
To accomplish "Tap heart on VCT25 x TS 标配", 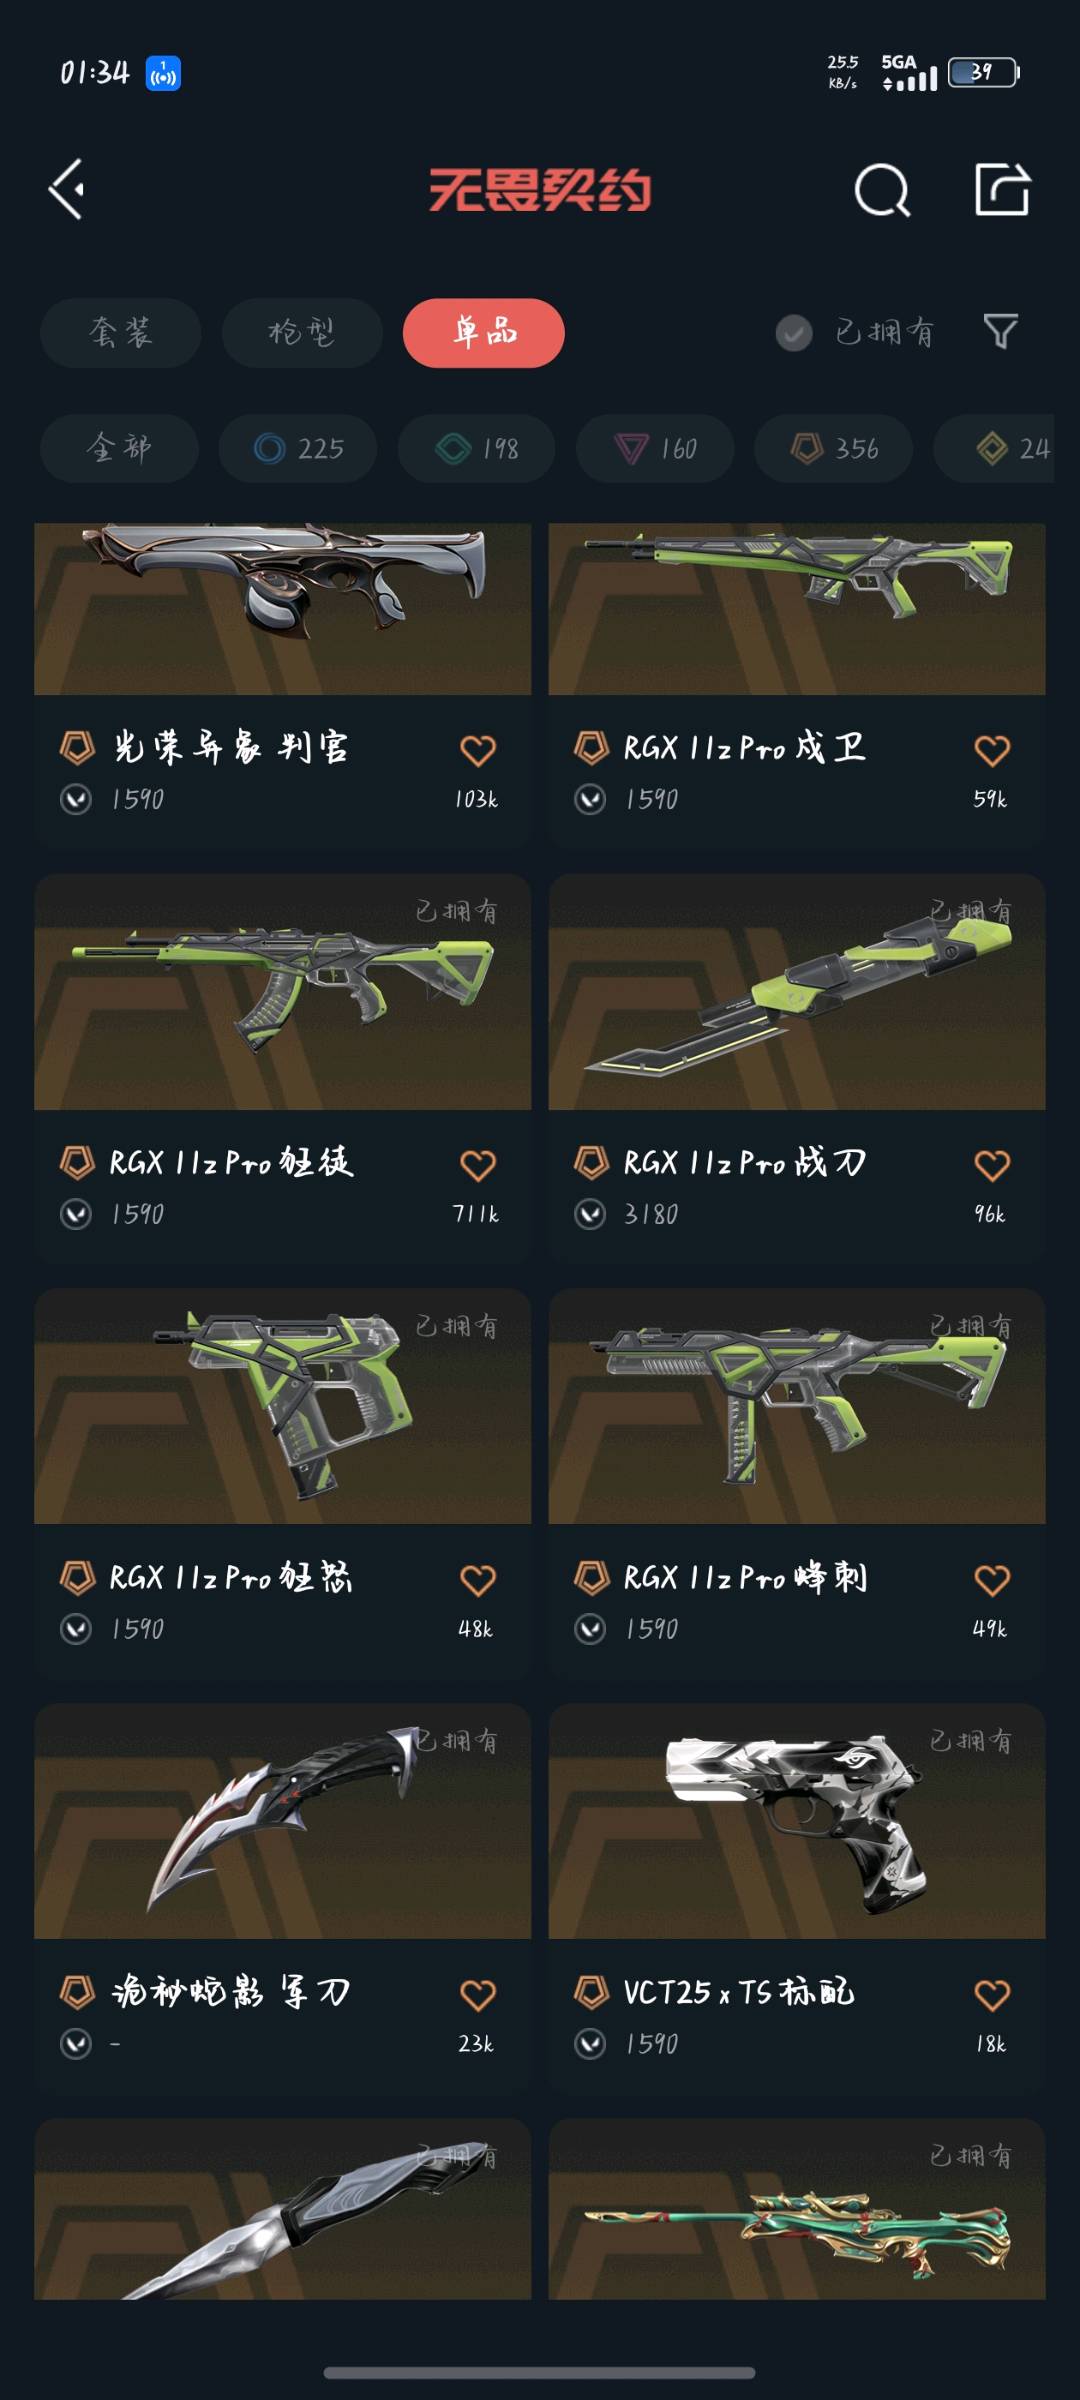I will tap(992, 1995).
